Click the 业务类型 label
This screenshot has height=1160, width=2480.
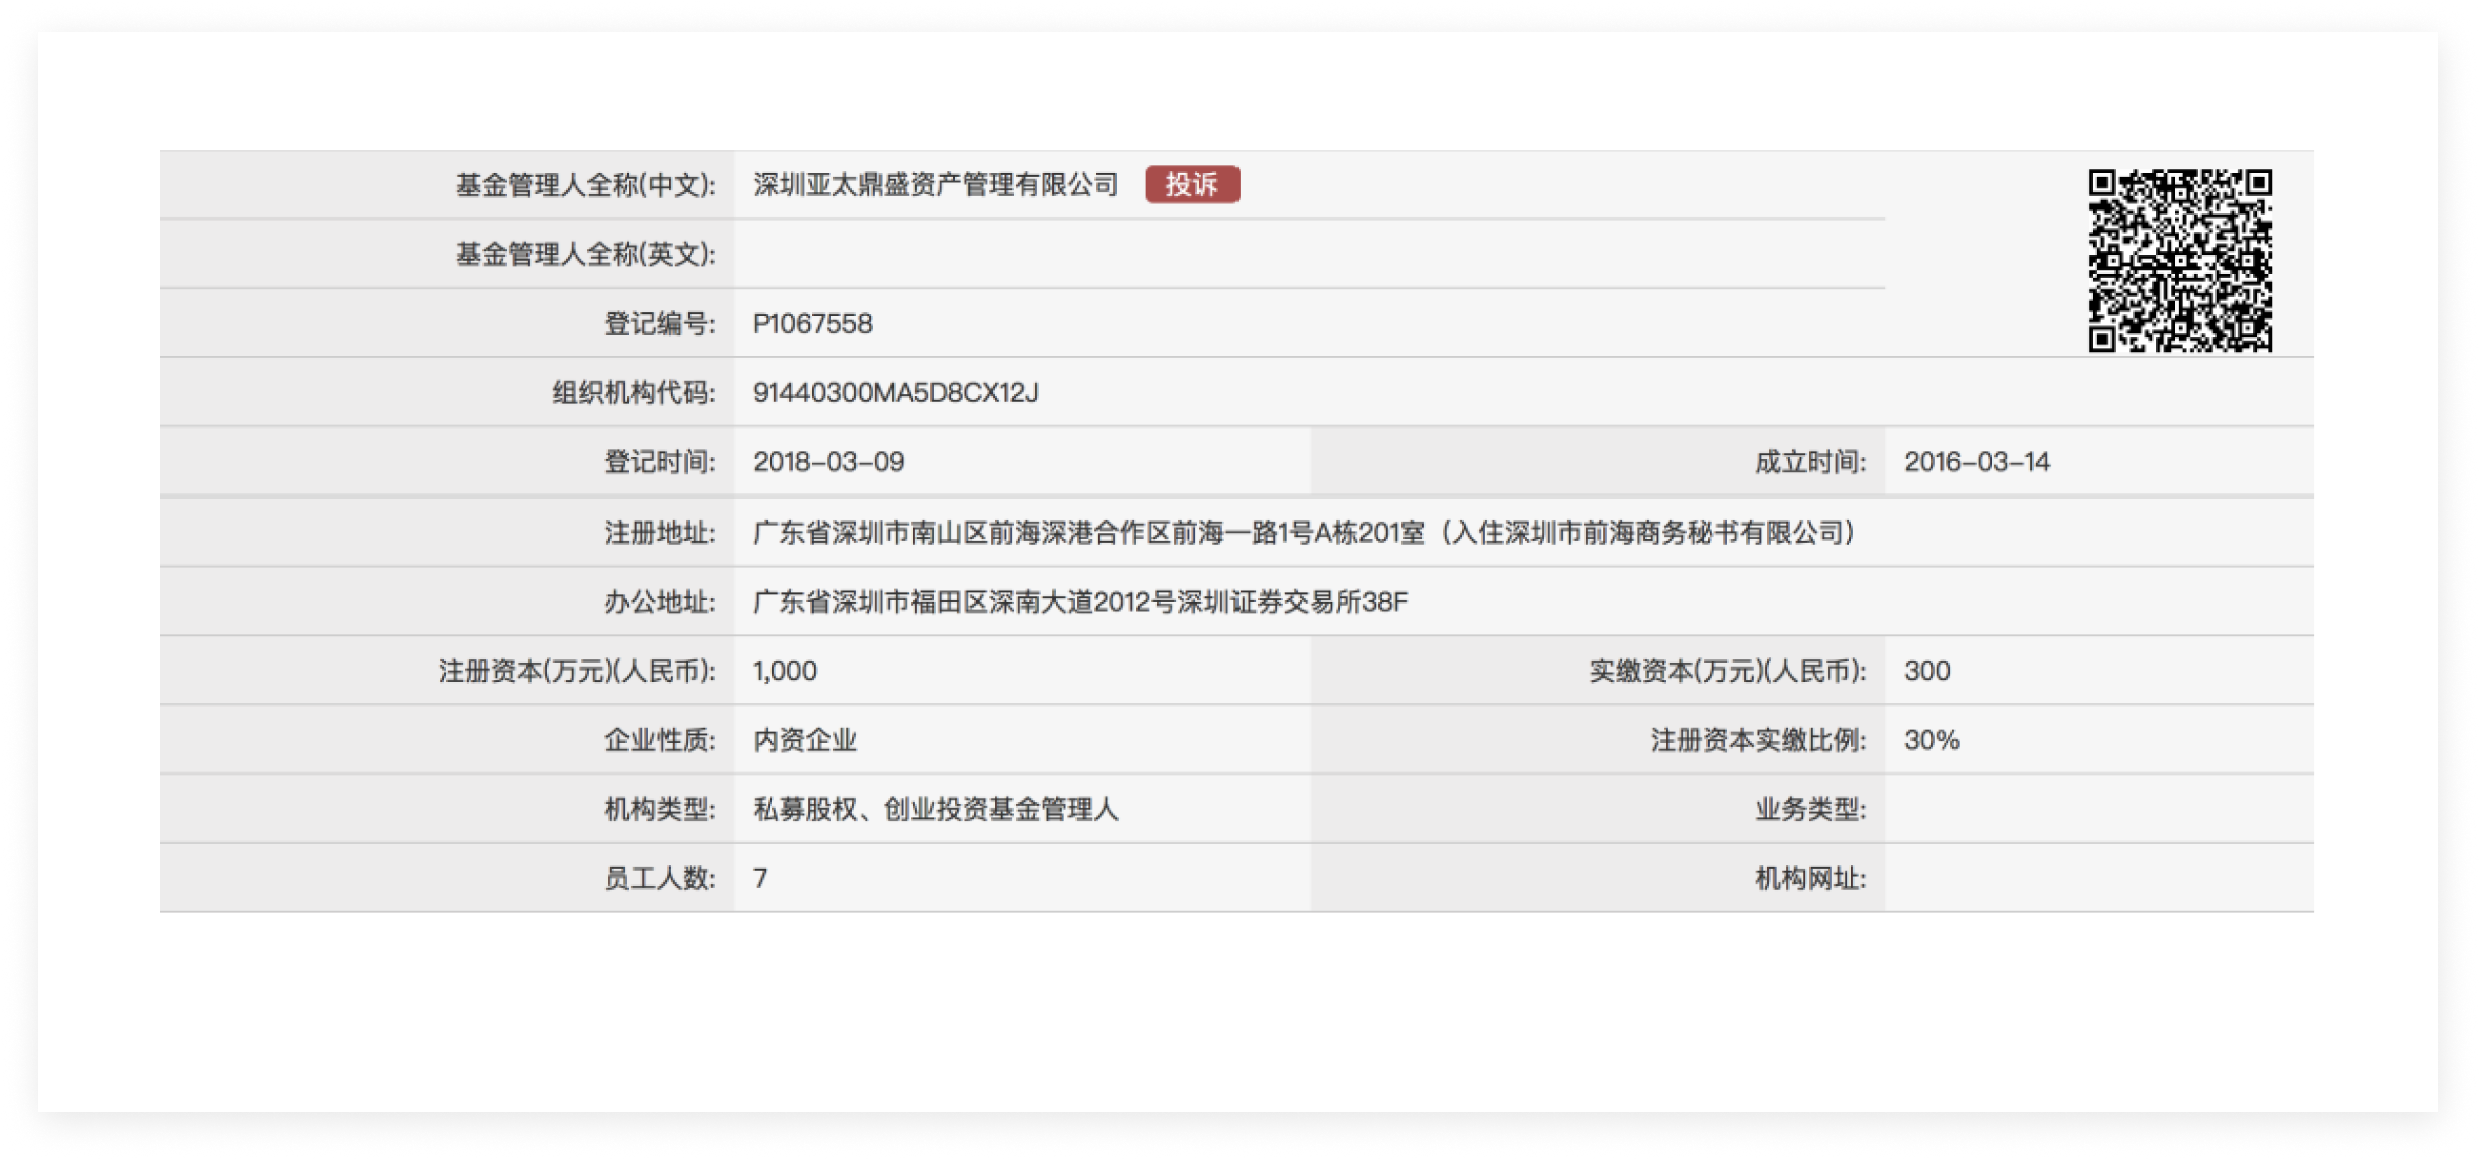(x=1810, y=809)
